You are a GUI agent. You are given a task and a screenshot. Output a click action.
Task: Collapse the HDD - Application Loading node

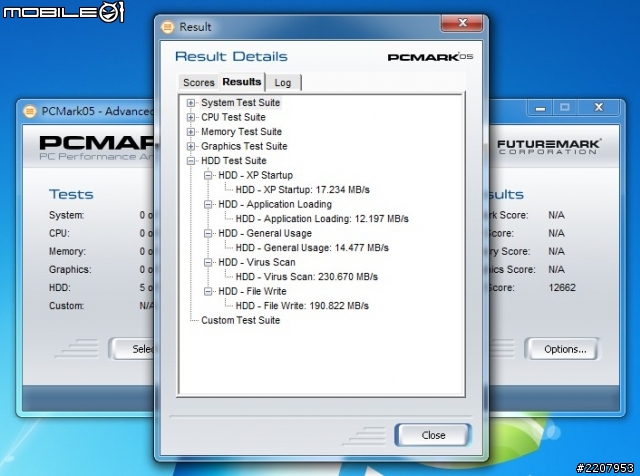[208, 205]
